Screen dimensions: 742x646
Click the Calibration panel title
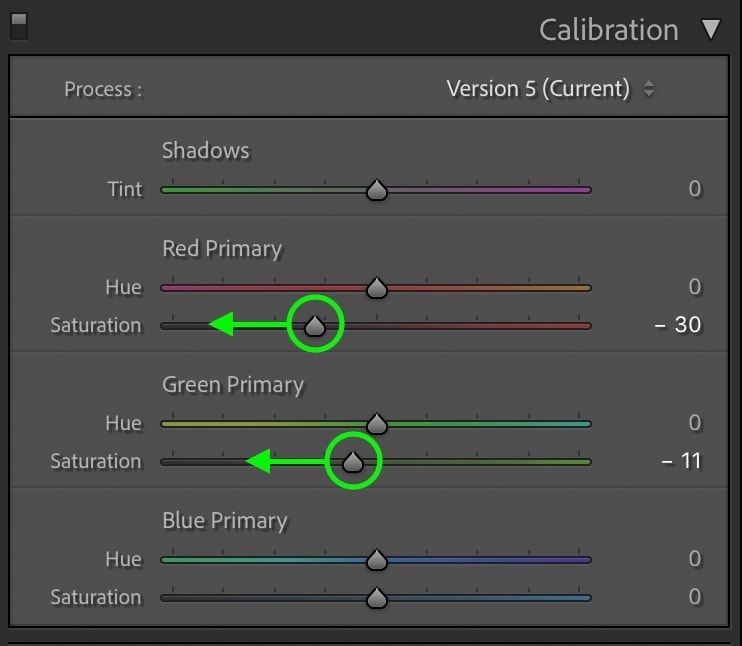(x=609, y=30)
